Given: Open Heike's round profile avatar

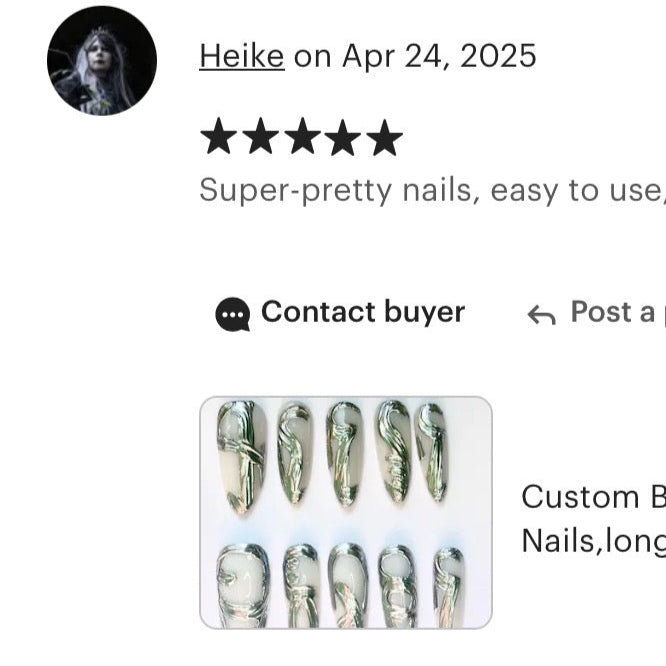Looking at the screenshot, I should tap(102, 61).
